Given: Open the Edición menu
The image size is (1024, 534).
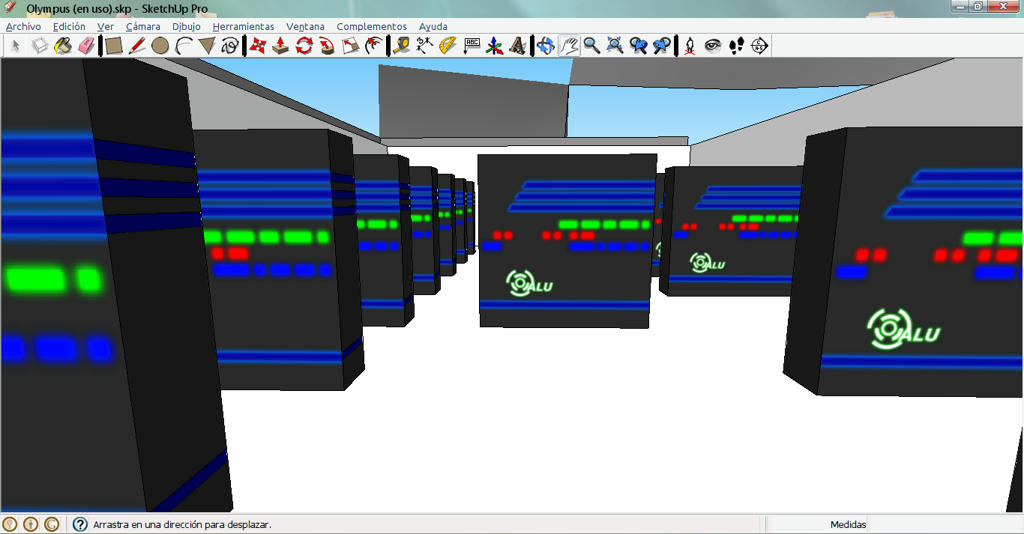Looking at the screenshot, I should click(x=69, y=27).
